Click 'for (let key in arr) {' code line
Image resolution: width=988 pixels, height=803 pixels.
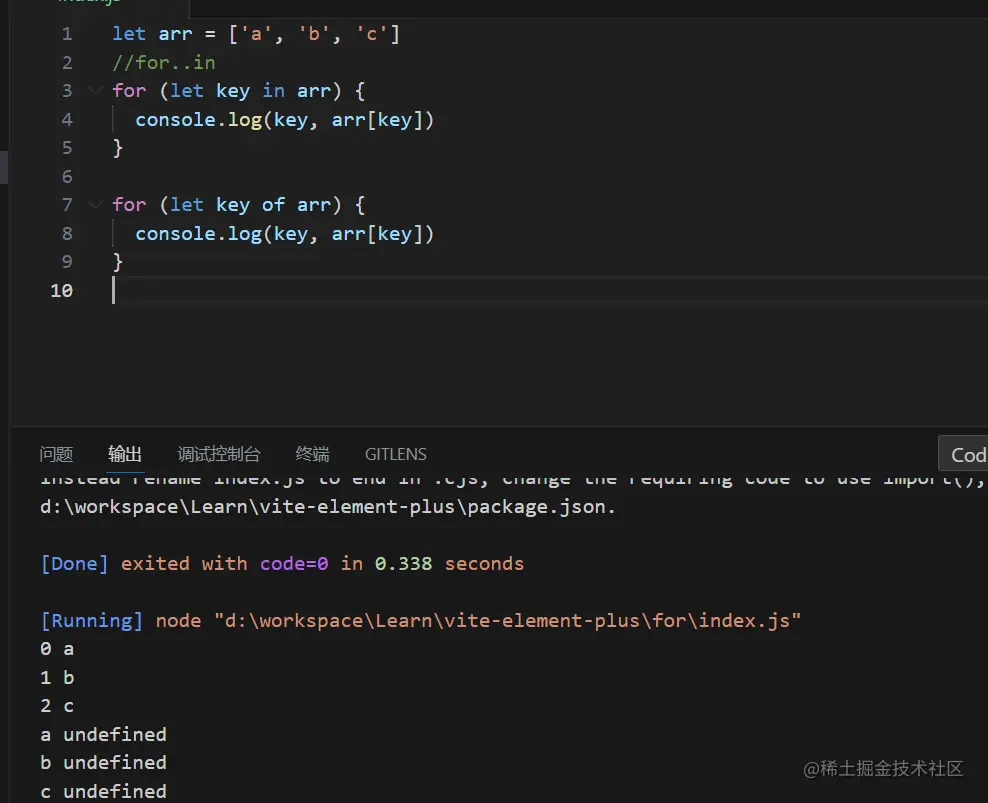click(239, 91)
